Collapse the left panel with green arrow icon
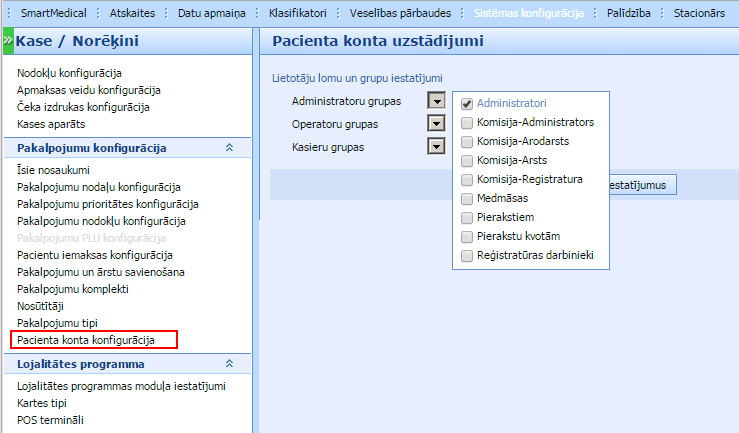This screenshot has height=433, width=739. point(7,41)
